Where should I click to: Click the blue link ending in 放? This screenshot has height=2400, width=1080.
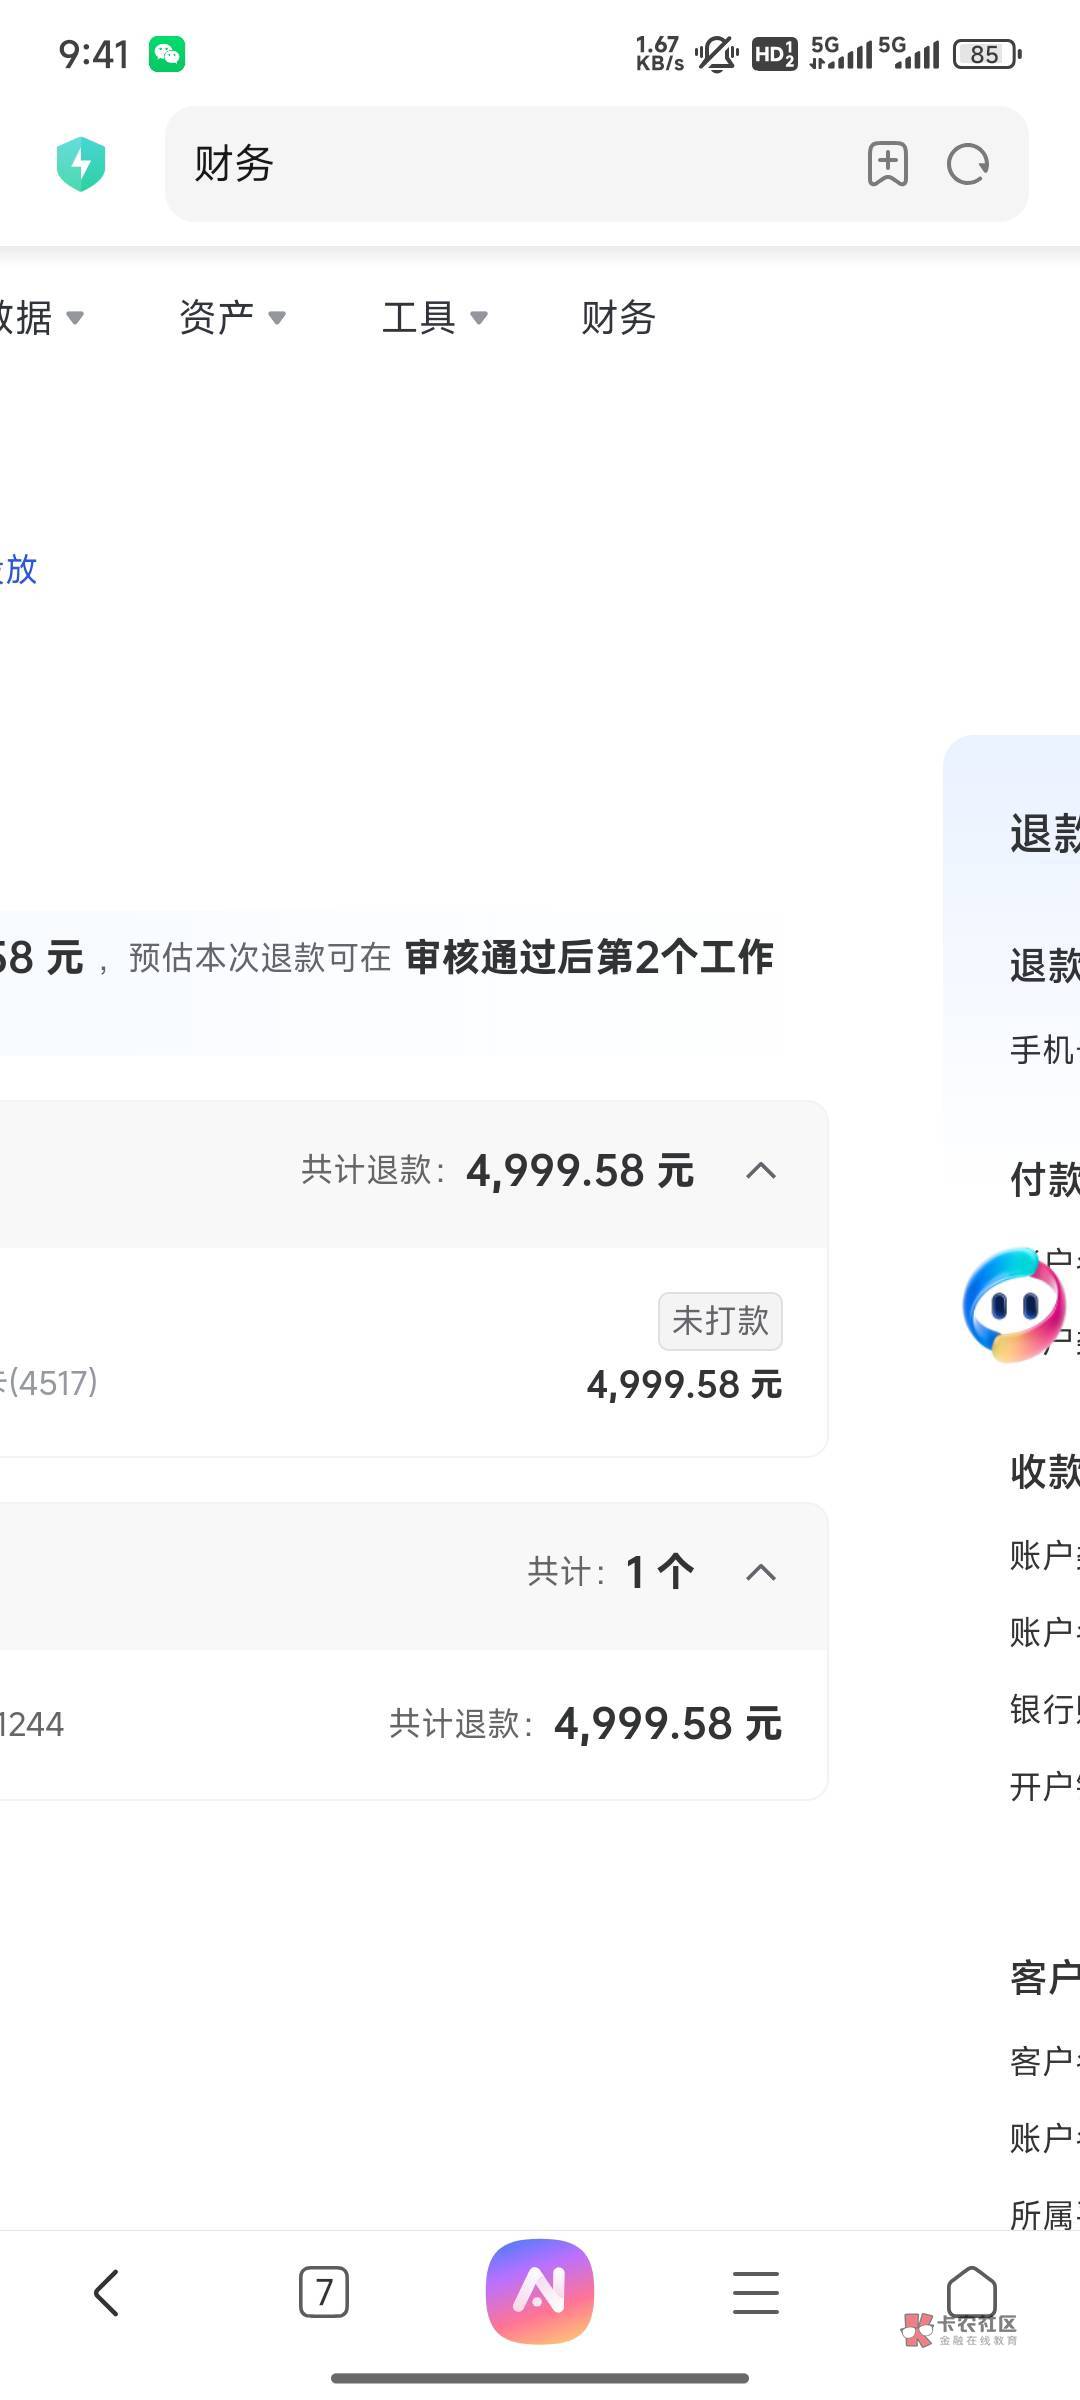20,569
